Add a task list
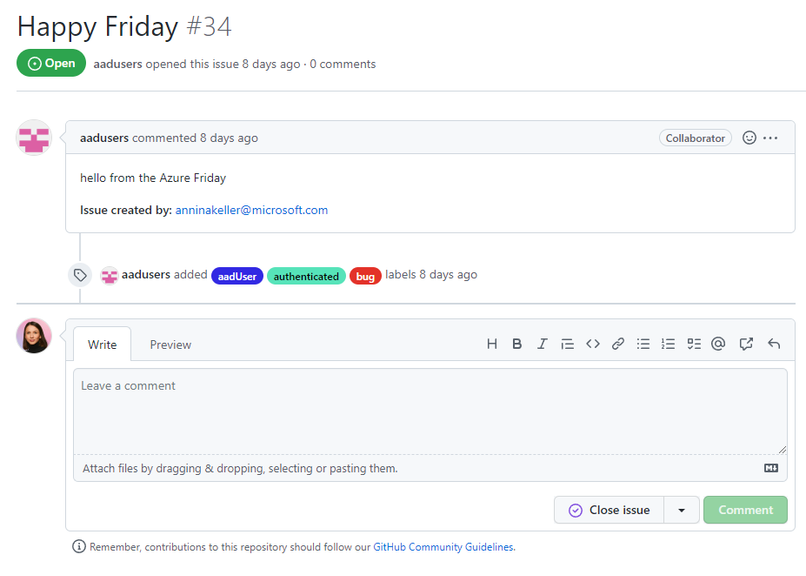Viewport: 806px width, 576px height. 694,344
